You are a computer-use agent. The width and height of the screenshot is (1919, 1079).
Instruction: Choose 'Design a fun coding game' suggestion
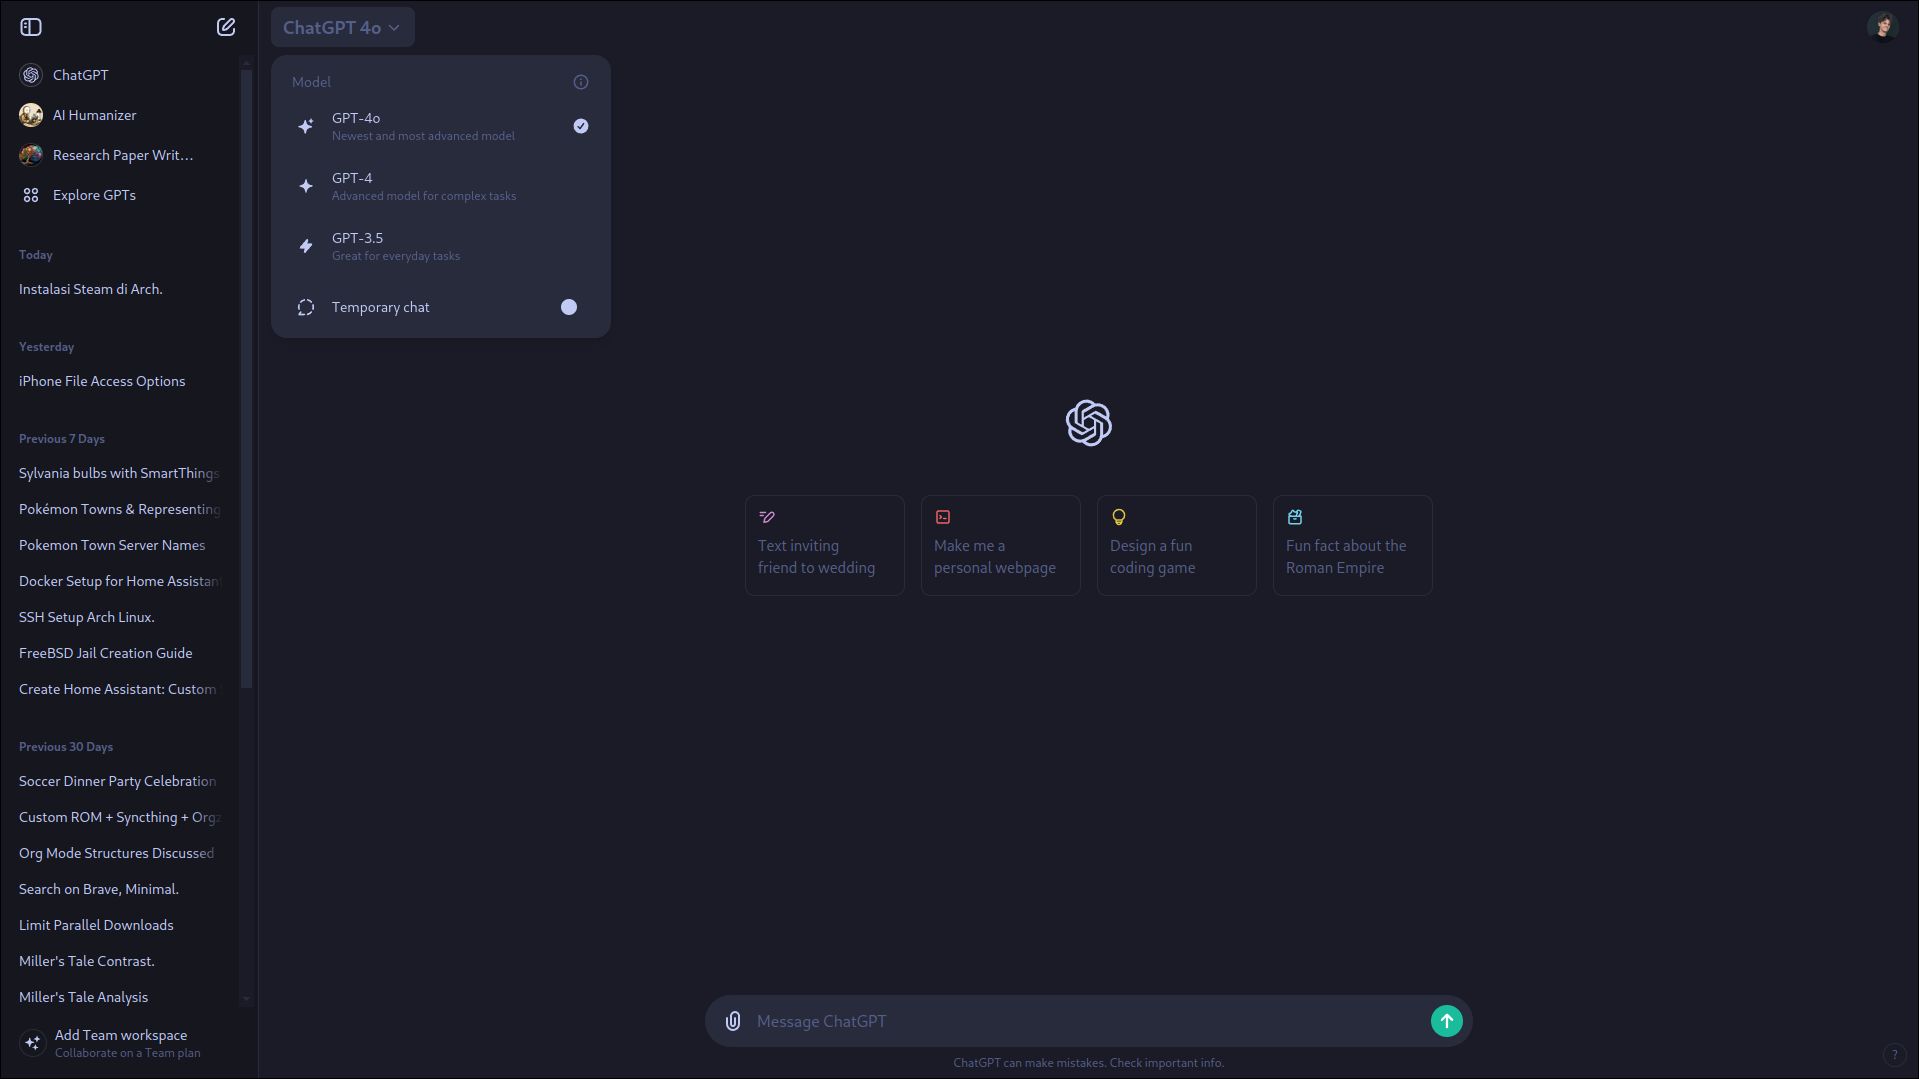pyautogui.click(x=1177, y=545)
